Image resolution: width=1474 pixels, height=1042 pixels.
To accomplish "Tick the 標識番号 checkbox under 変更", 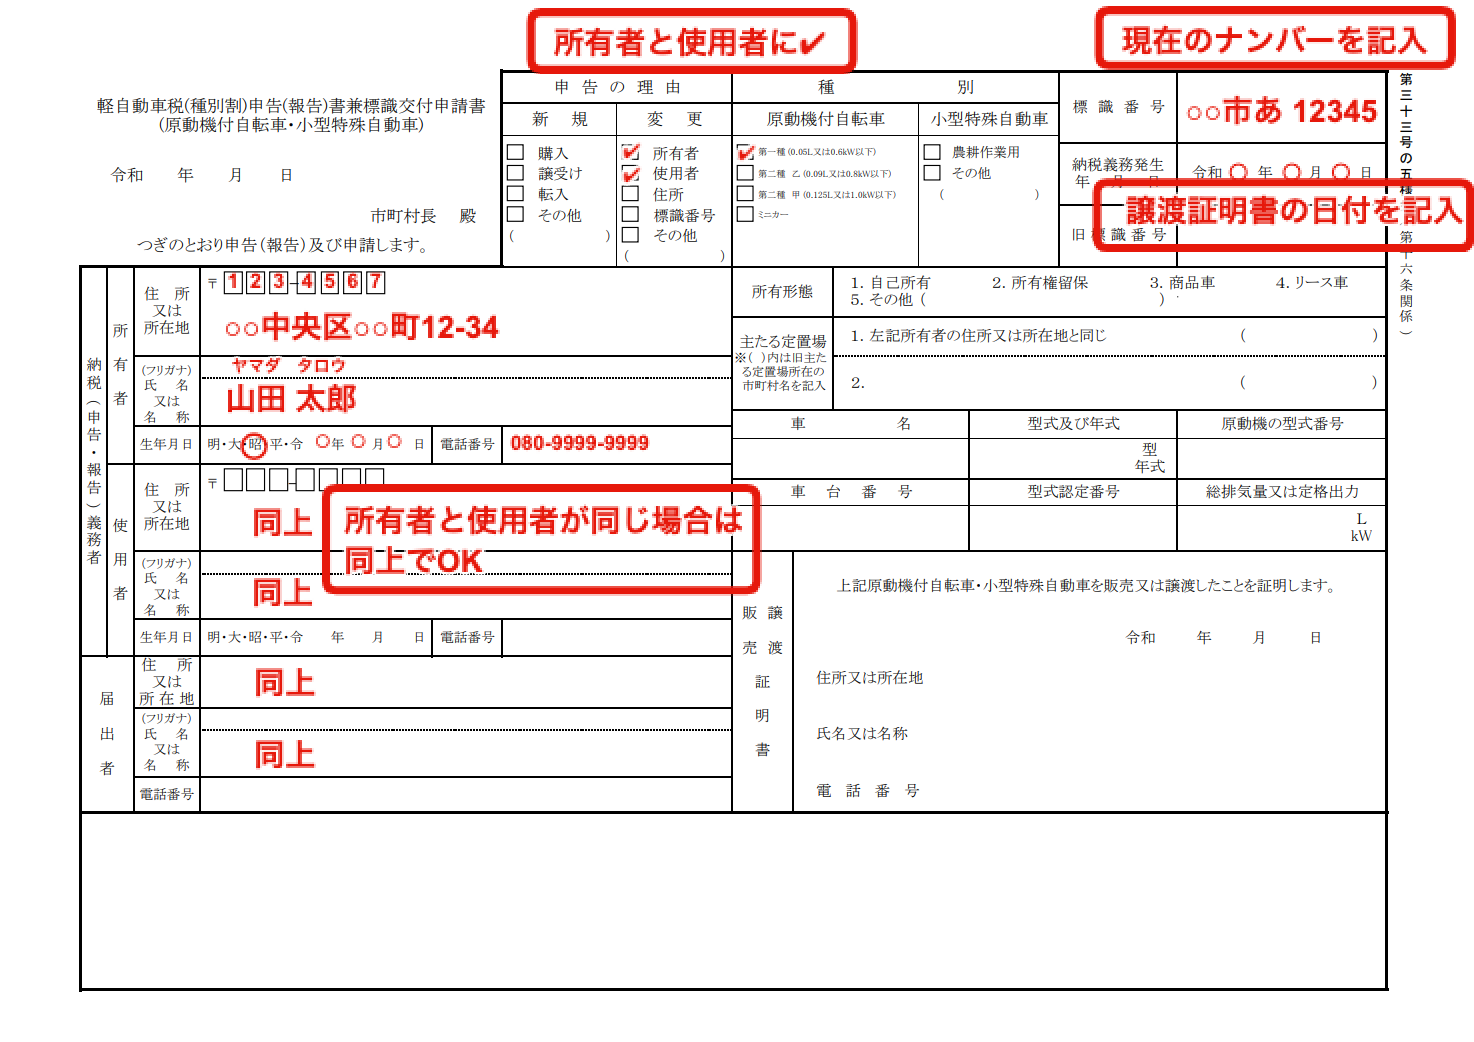I will 631,214.
